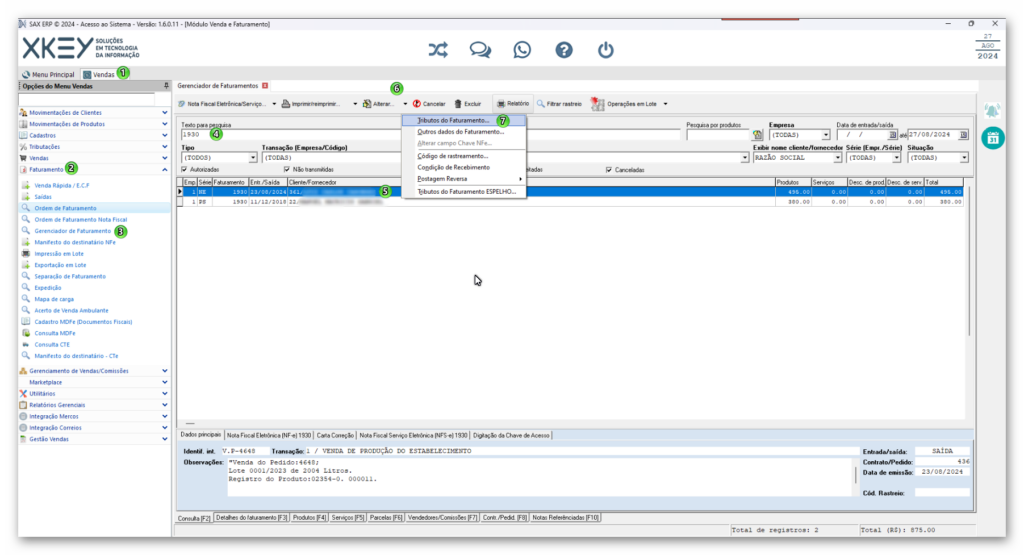
Task: Open dropdown arrow next to Nota Fiscal Eletrônica
Action: (x=274, y=104)
